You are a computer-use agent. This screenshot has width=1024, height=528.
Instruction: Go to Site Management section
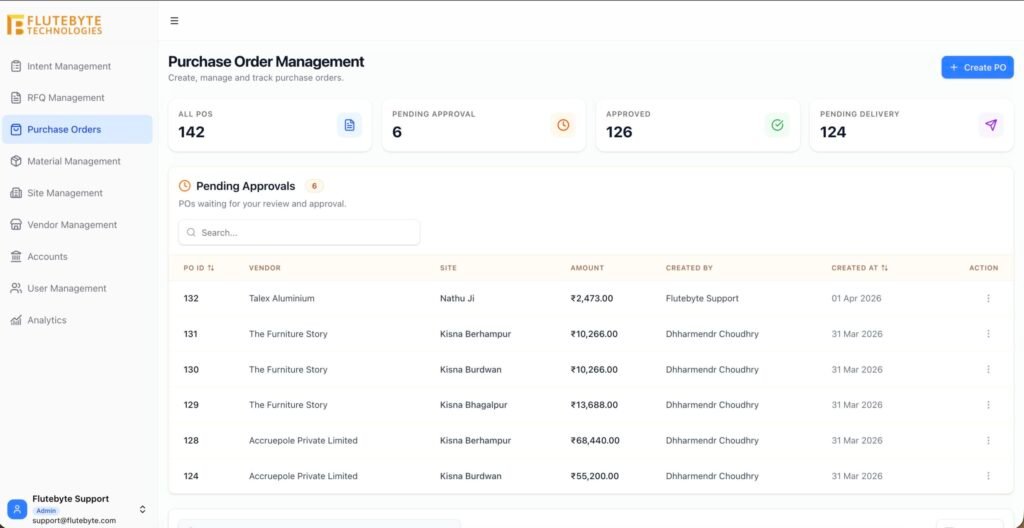[77, 193]
